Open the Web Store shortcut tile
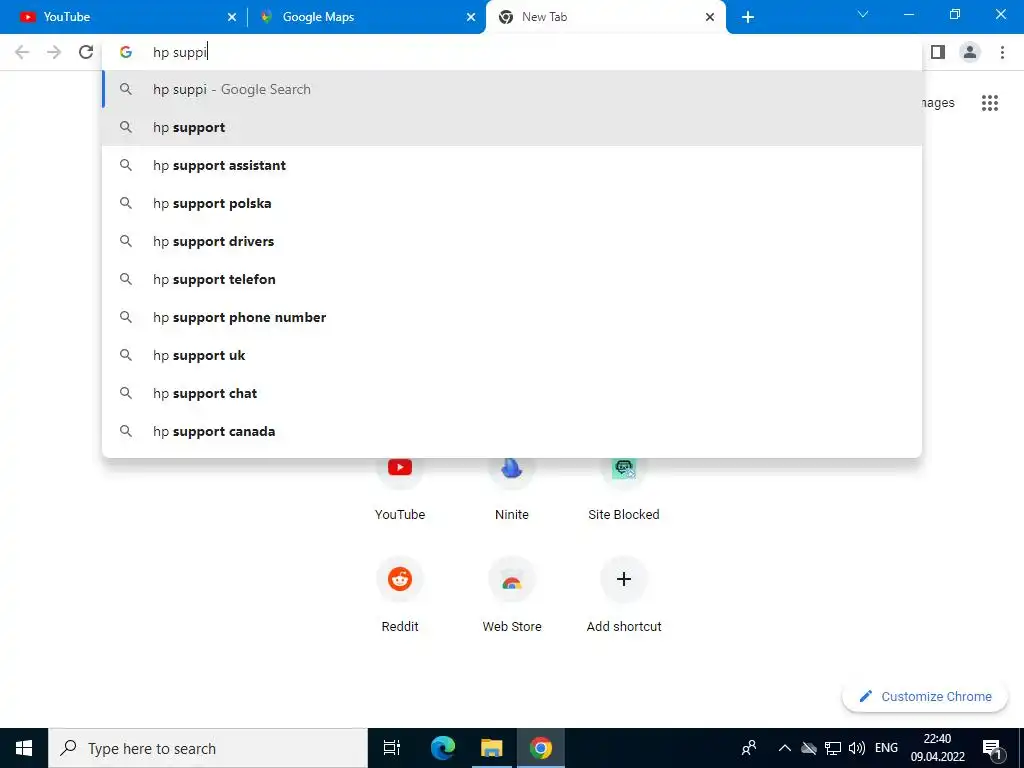Screen dimensions: 1024x768 pyautogui.click(x=512, y=593)
